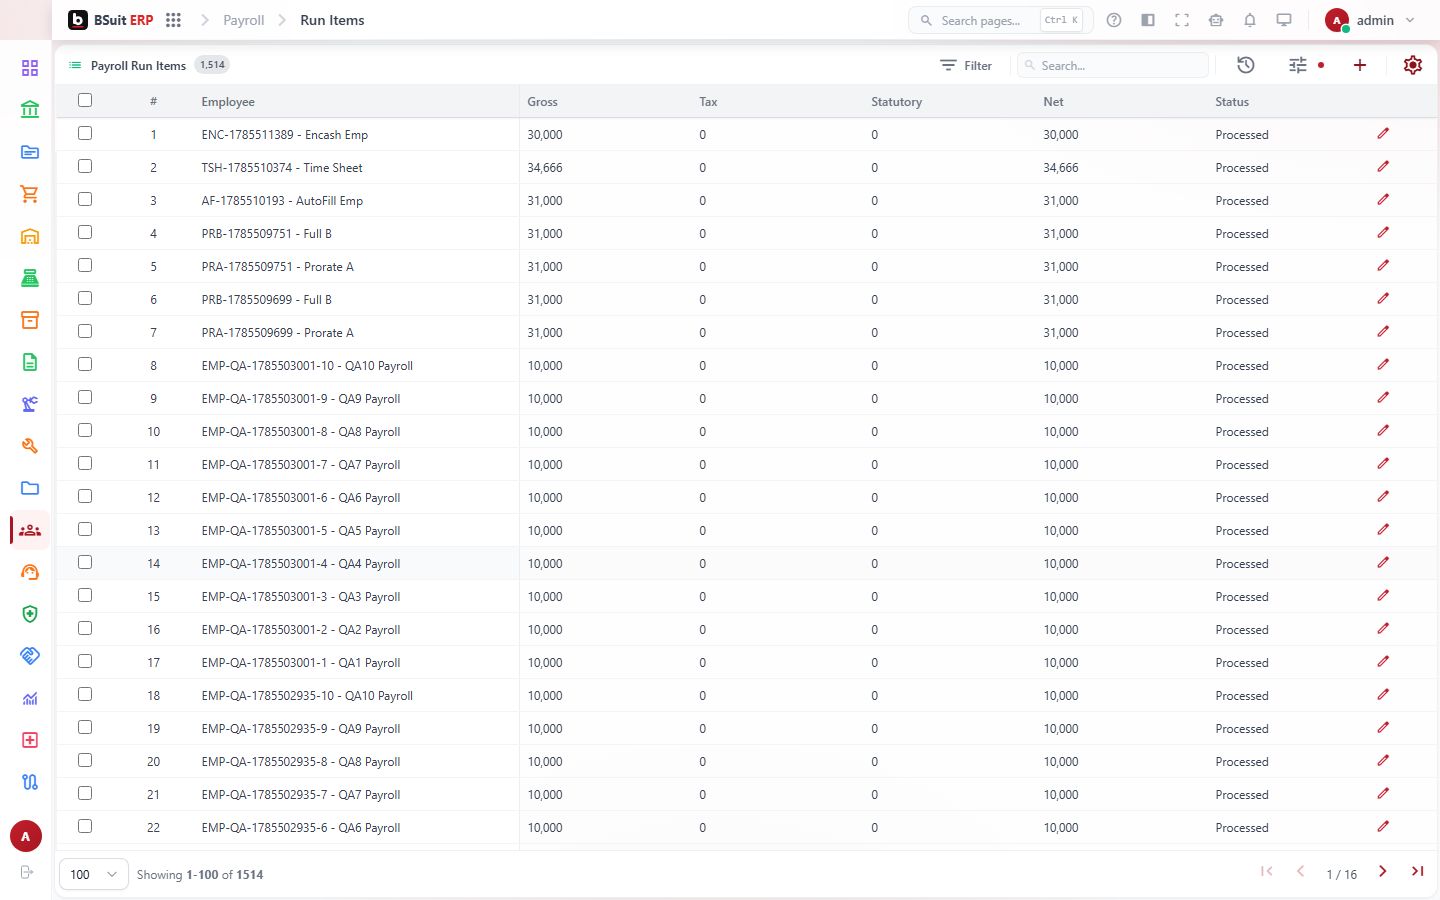Image resolution: width=1440 pixels, height=900 pixels.
Task: Tick checkbox for EMP-QA-1785503001-10 row
Action: 85,364
